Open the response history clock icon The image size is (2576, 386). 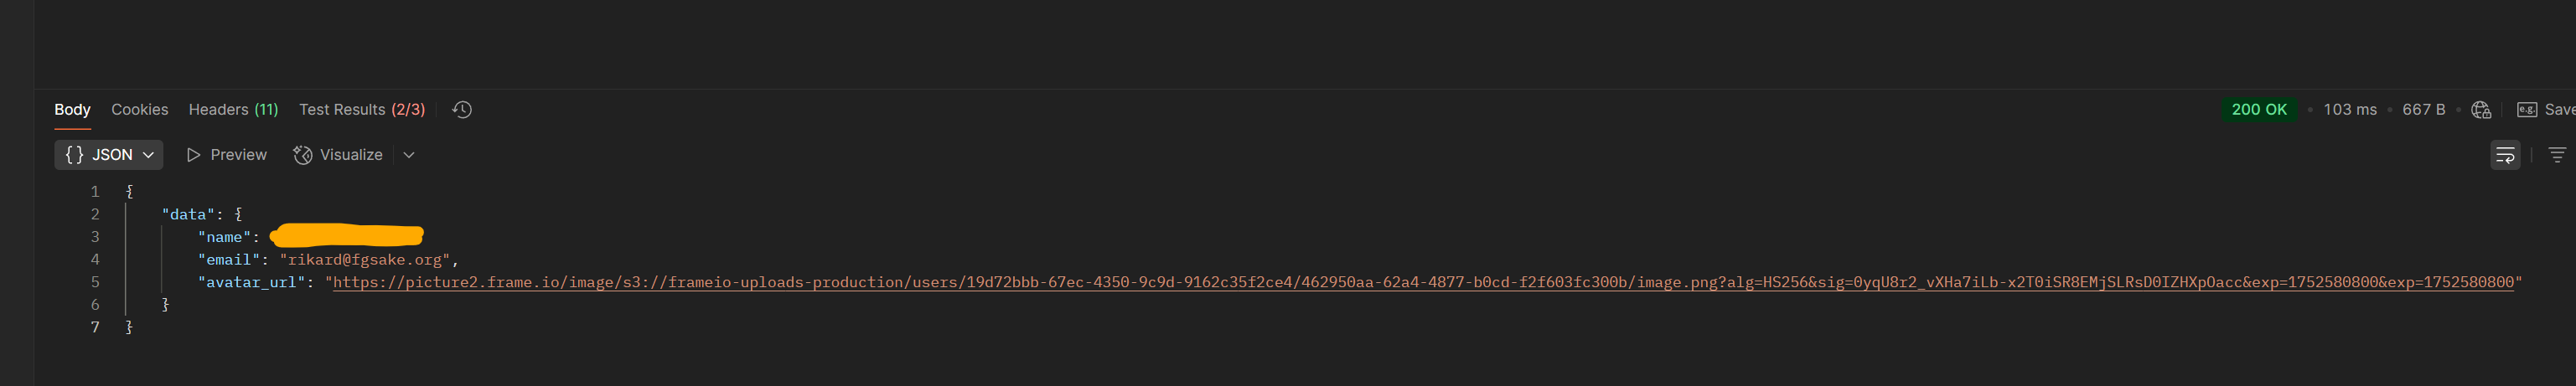[x=462, y=110]
